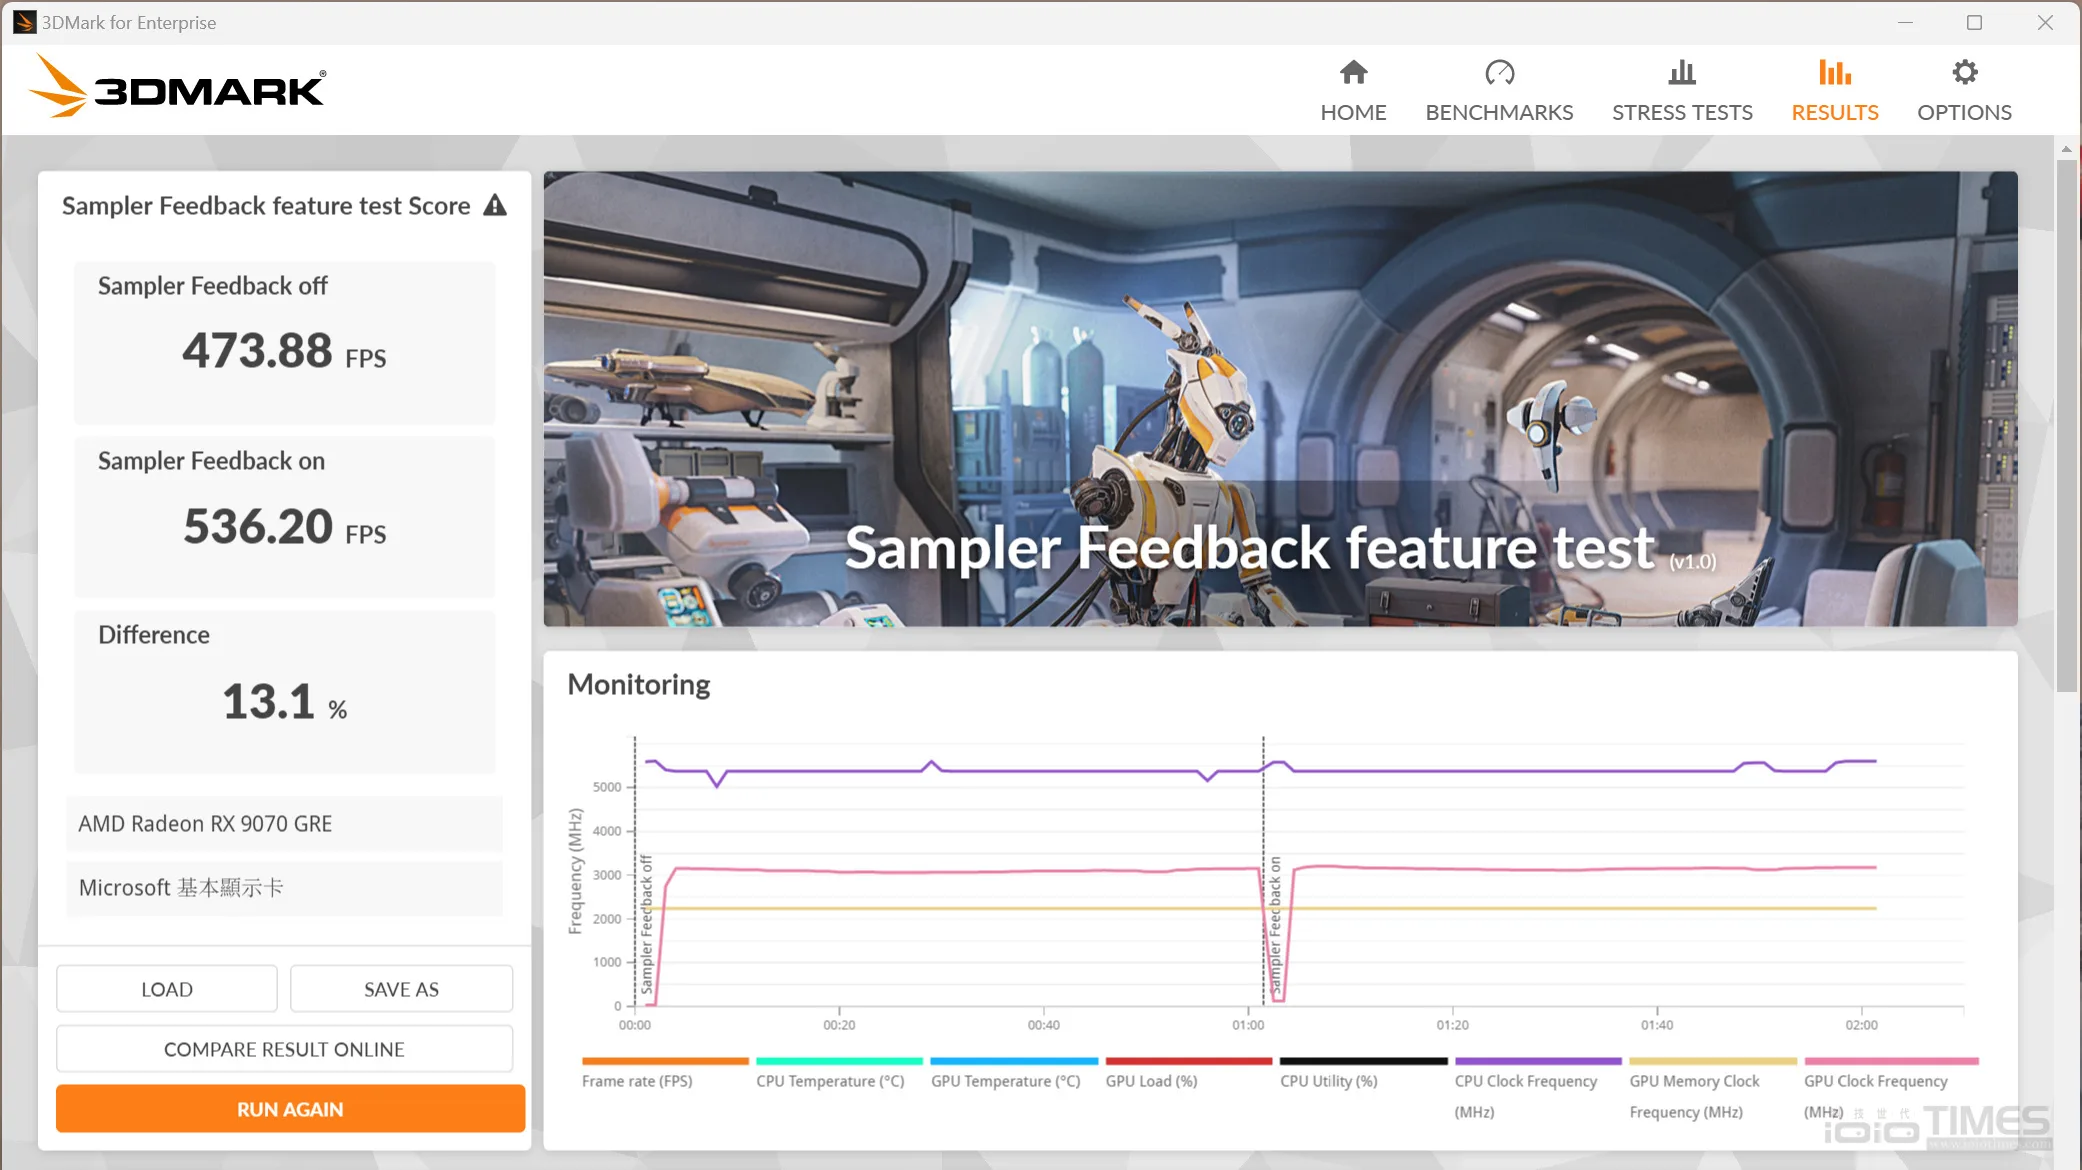Image resolution: width=2082 pixels, height=1170 pixels.
Task: Close the 3DMark window
Action: (2045, 22)
